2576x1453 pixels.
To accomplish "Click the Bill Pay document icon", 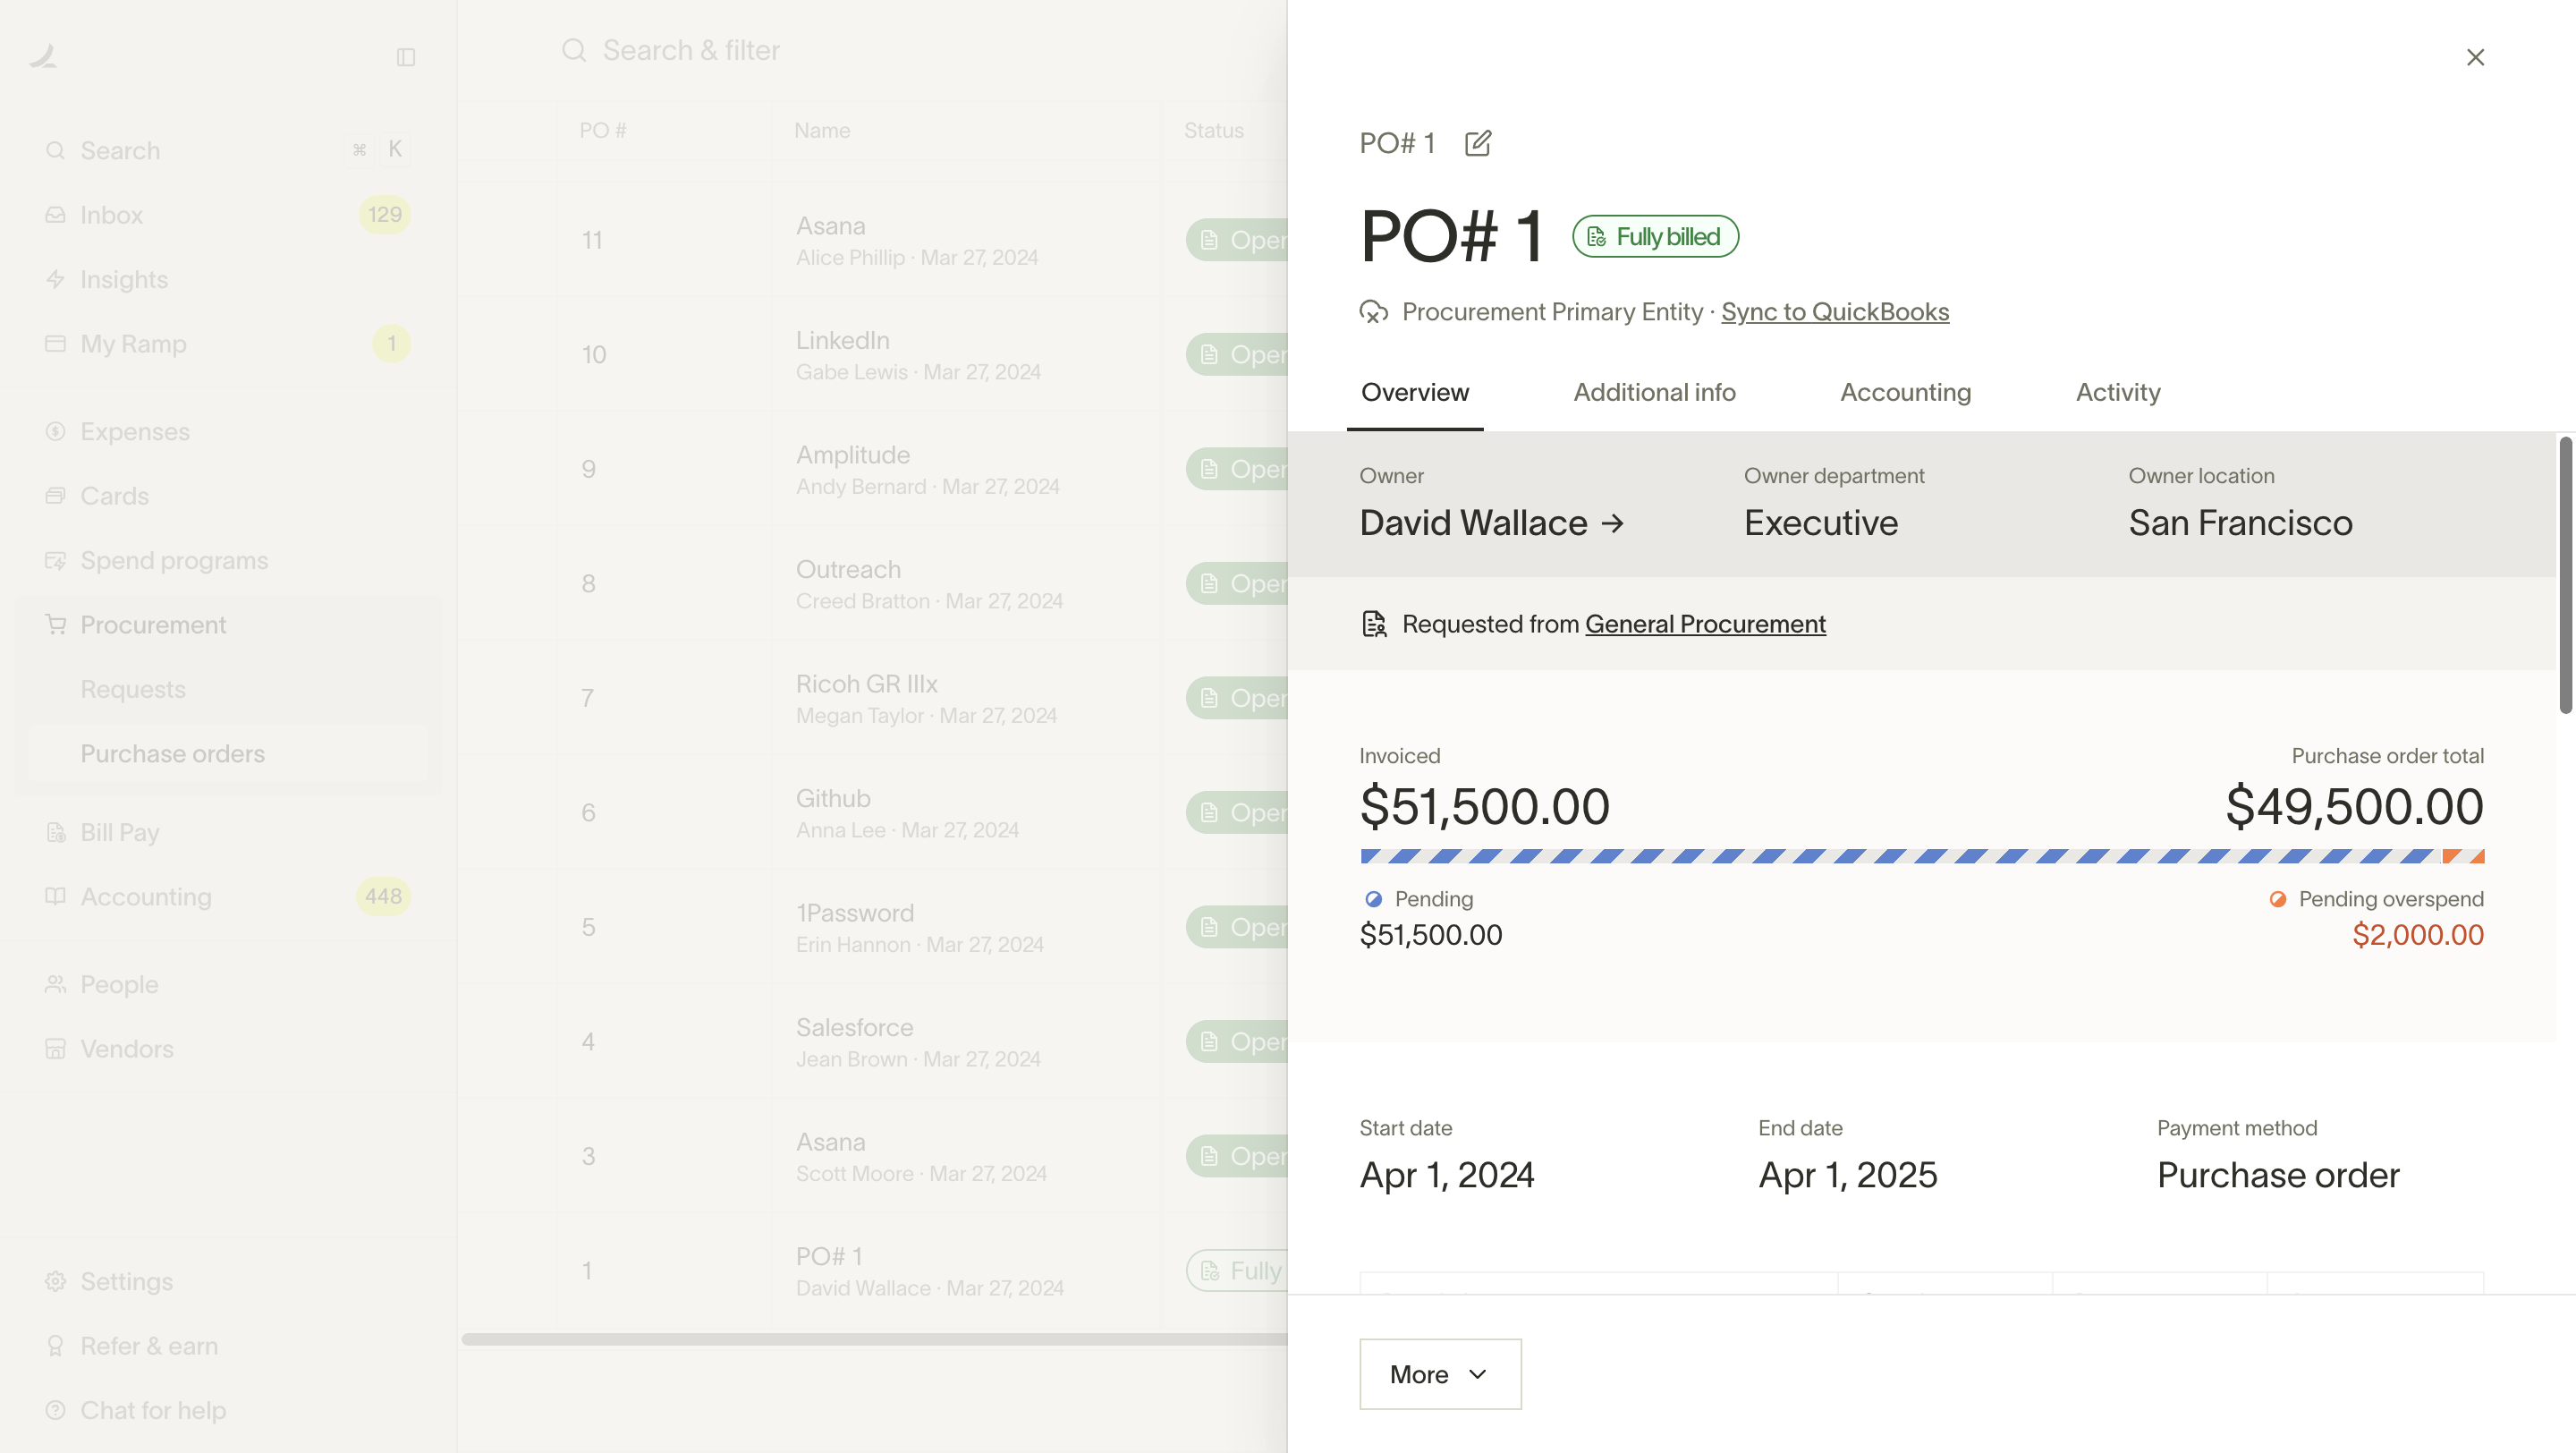I will pyautogui.click(x=56, y=832).
